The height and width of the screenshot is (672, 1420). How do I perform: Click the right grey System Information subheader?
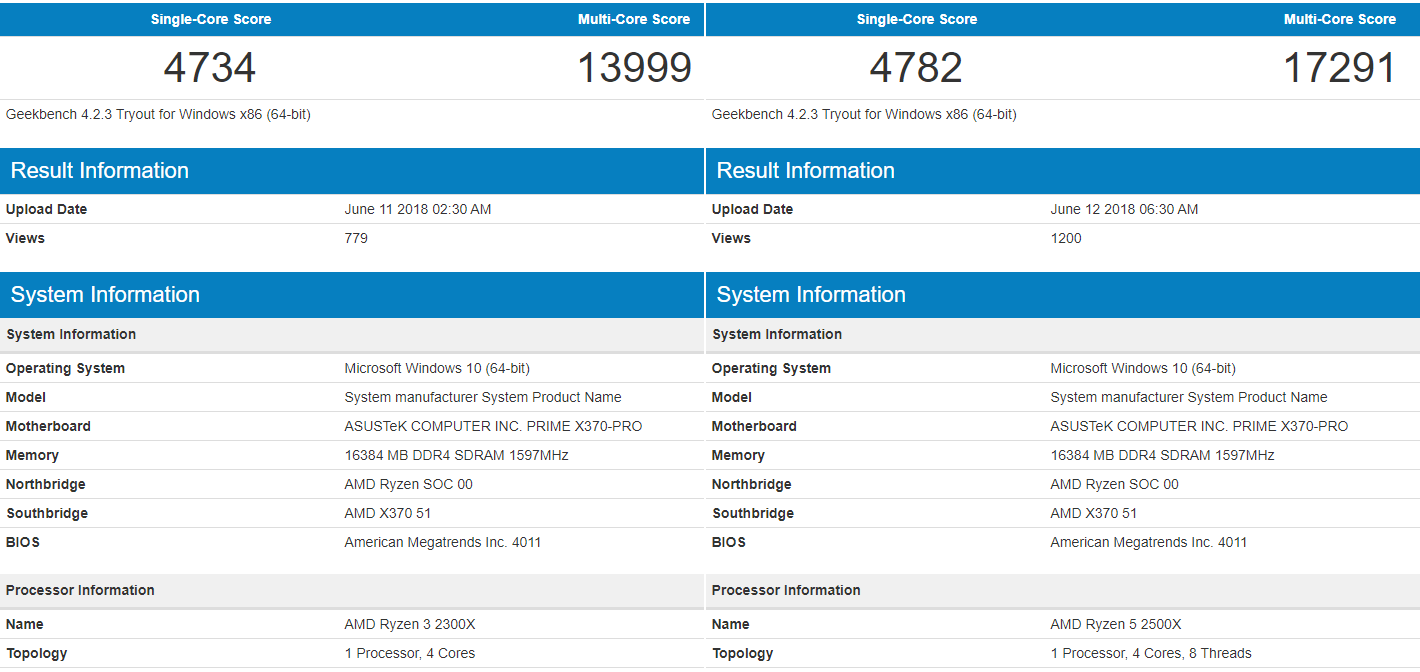pyautogui.click(x=1063, y=334)
